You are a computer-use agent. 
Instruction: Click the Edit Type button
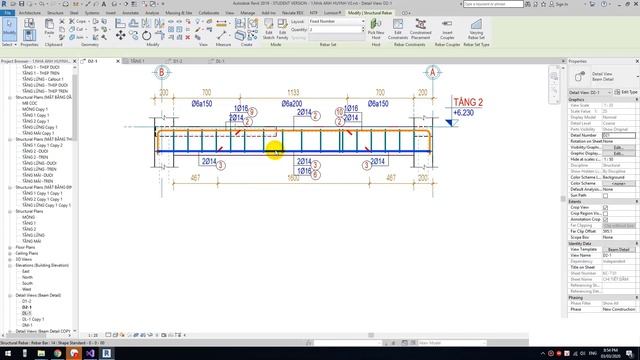pos(626,92)
